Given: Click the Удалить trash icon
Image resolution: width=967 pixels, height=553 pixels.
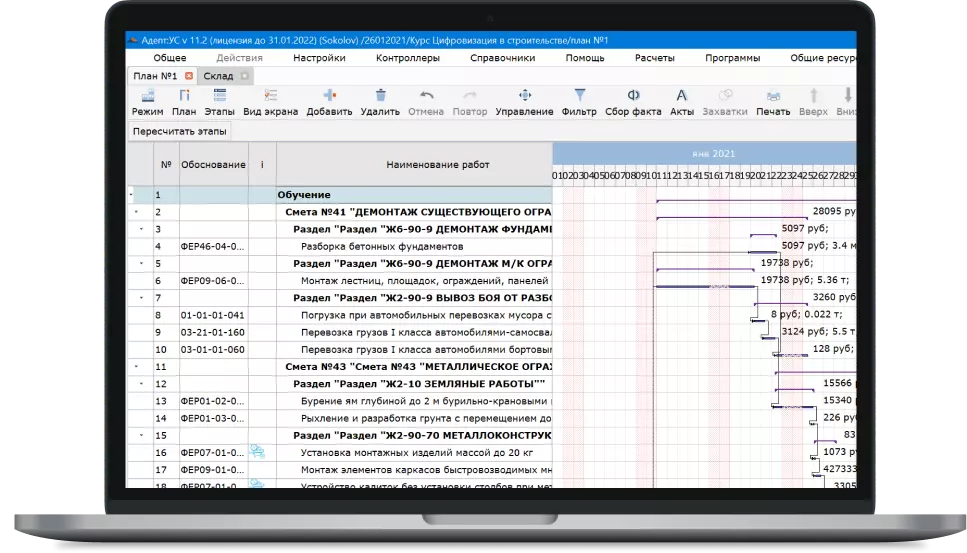Looking at the screenshot, I should pyautogui.click(x=381, y=96).
